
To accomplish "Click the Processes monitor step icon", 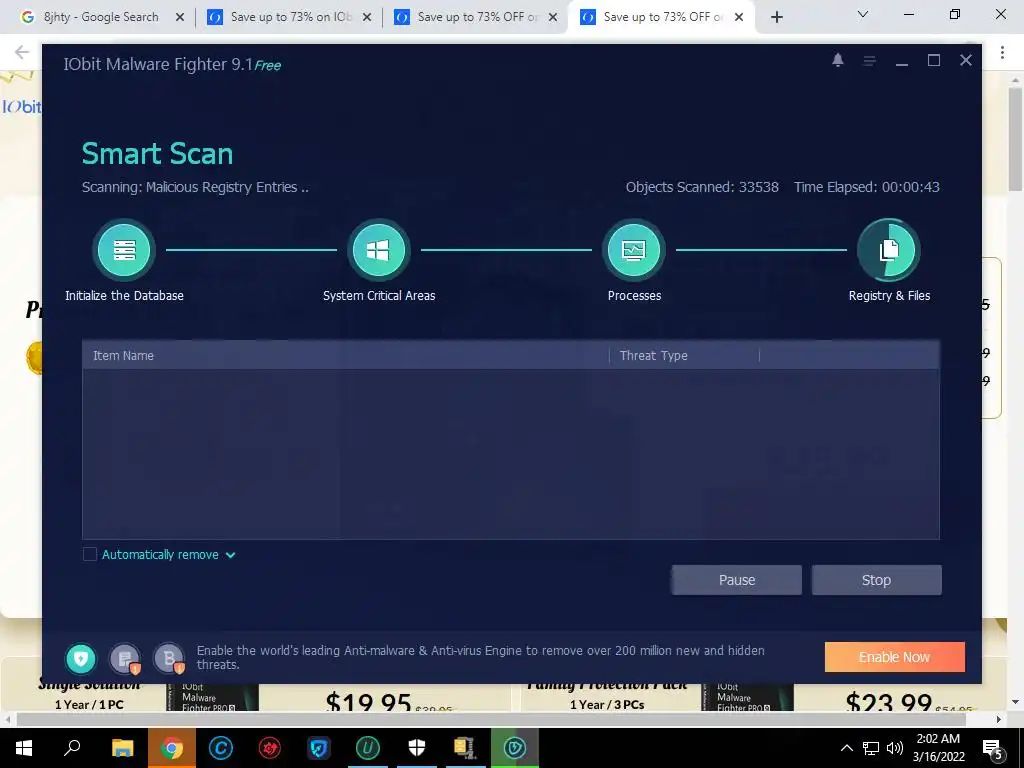I will [x=633, y=250].
